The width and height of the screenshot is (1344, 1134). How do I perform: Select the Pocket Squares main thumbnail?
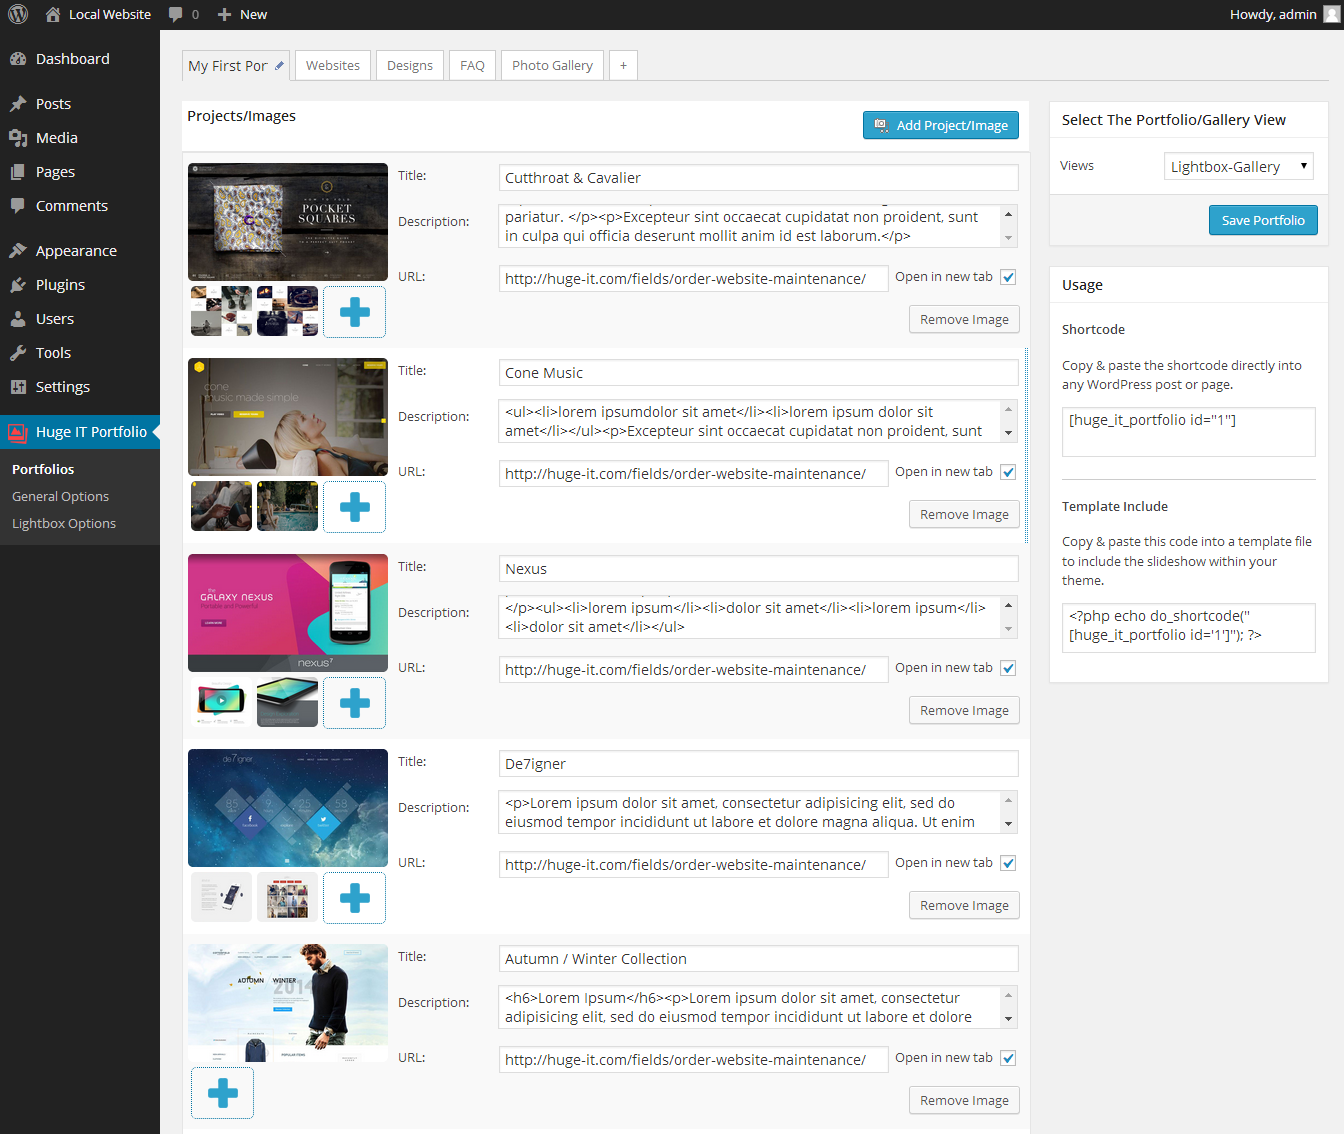pos(288,222)
